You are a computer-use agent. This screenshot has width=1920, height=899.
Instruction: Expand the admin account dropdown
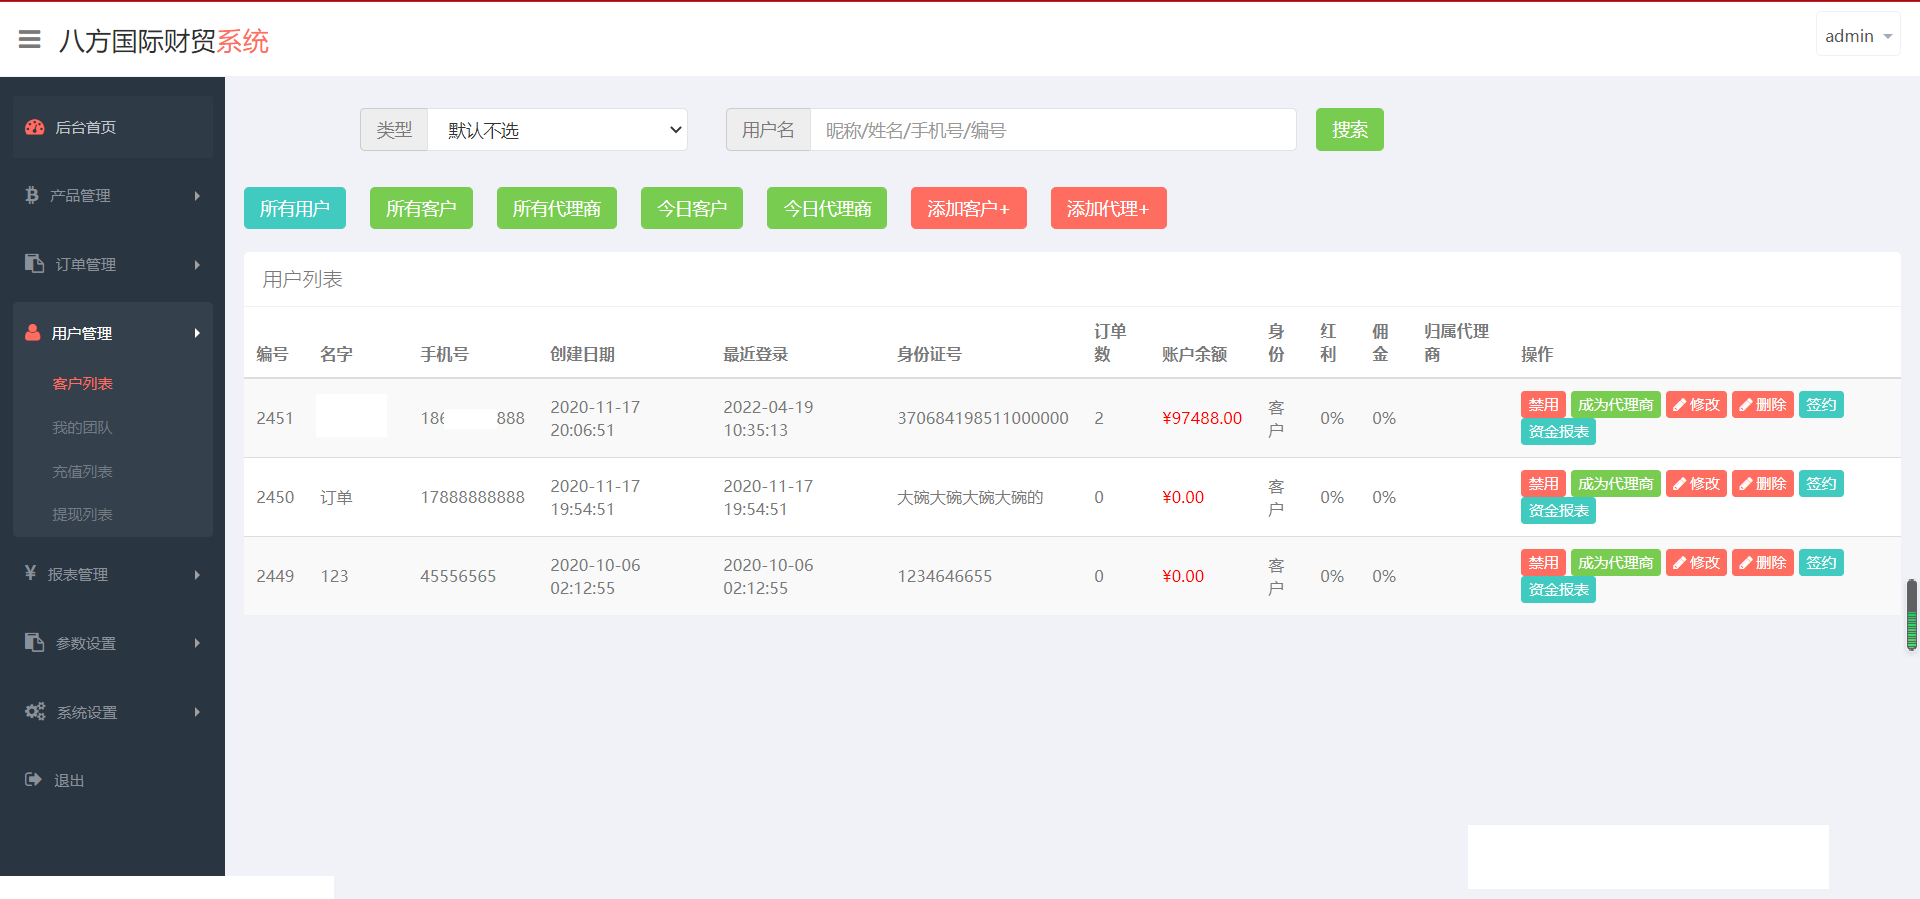point(1857,36)
